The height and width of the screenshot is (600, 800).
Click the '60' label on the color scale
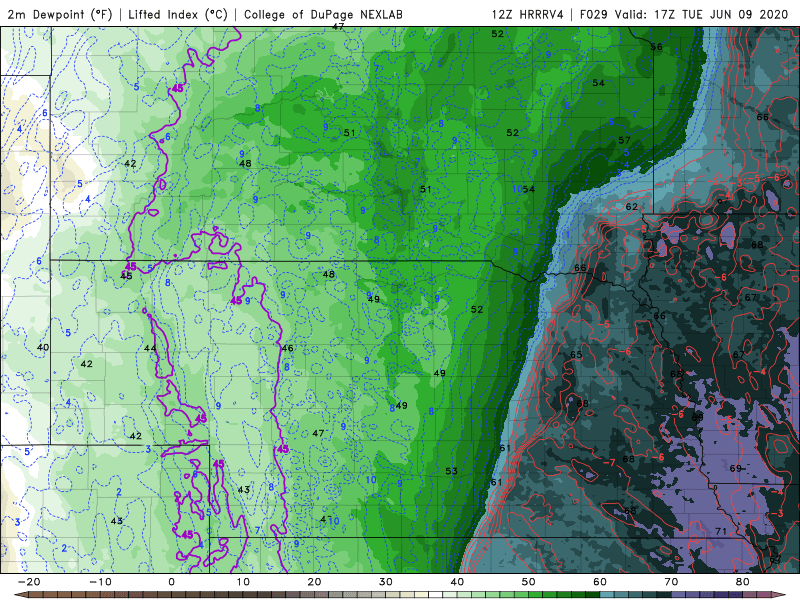pyautogui.click(x=600, y=582)
